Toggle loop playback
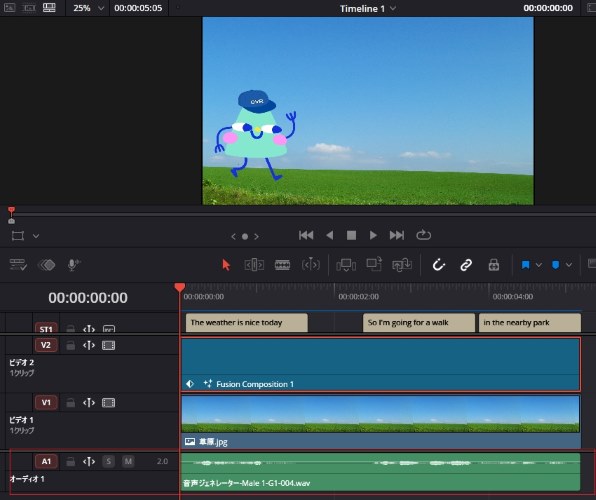 click(x=423, y=235)
